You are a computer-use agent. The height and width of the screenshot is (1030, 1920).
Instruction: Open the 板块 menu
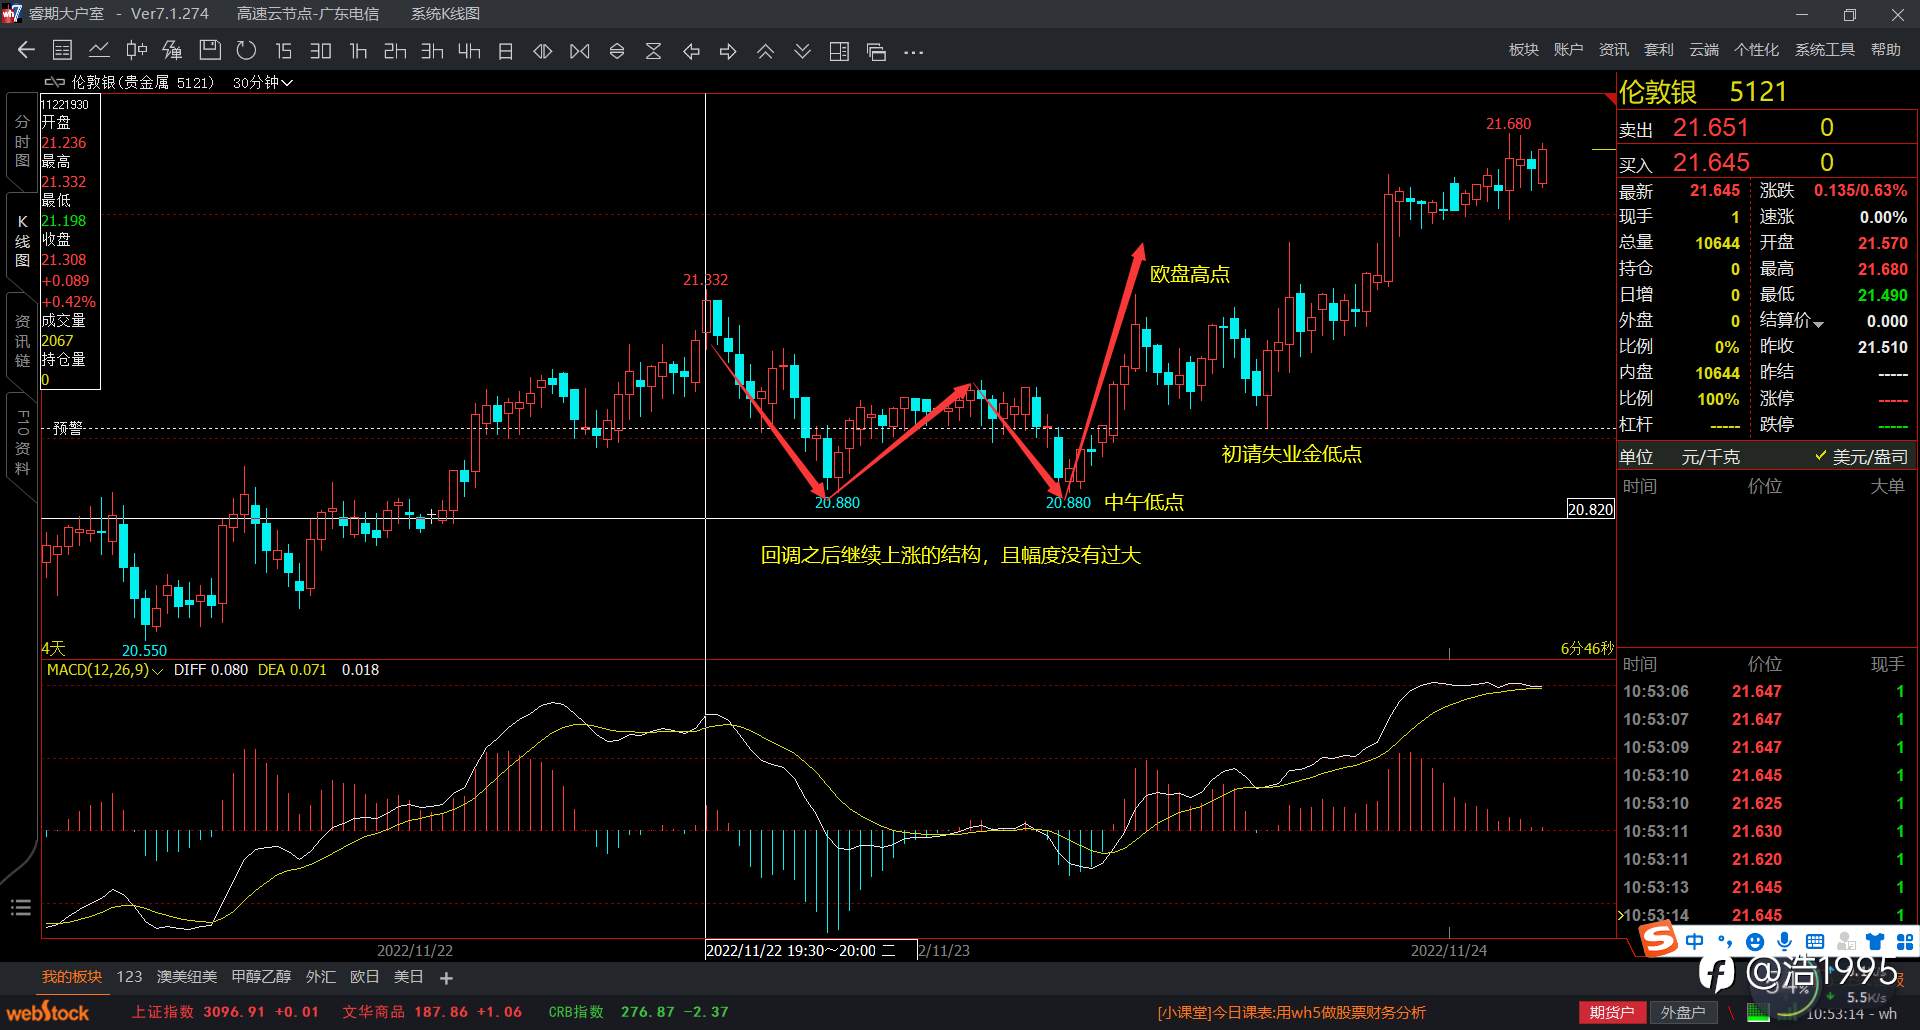coord(1524,50)
